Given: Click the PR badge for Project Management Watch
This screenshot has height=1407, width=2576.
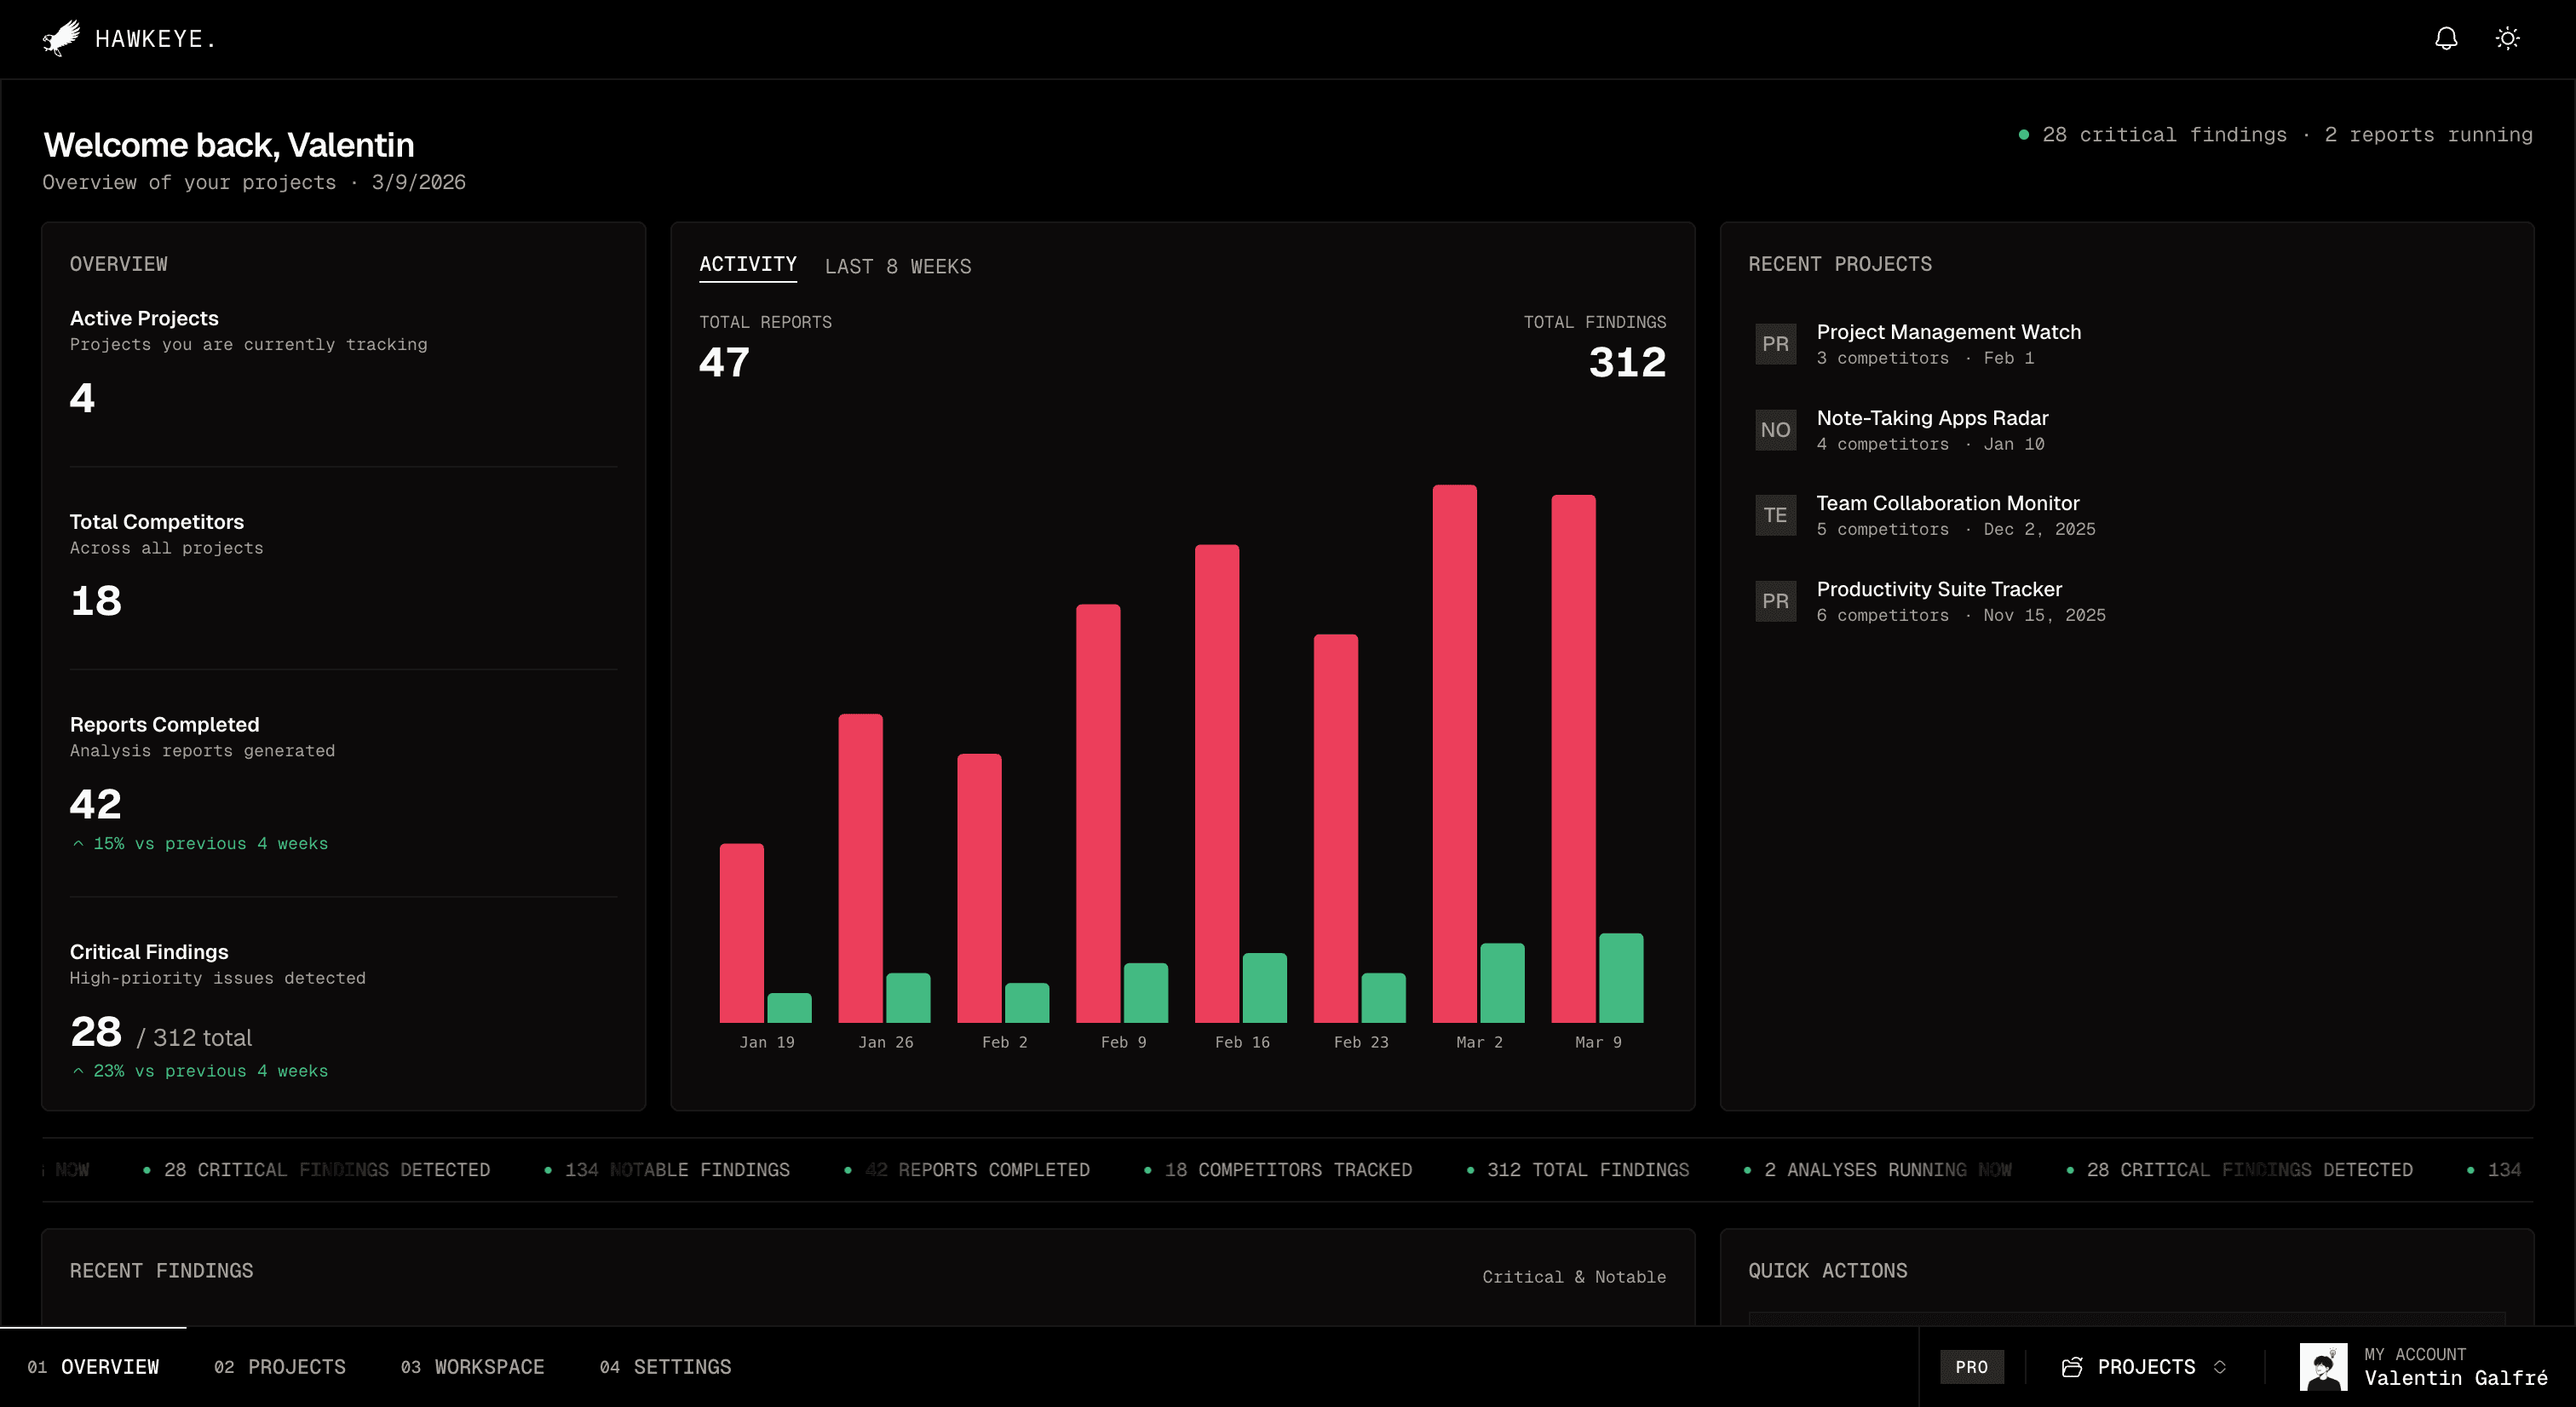Looking at the screenshot, I should [1775, 344].
